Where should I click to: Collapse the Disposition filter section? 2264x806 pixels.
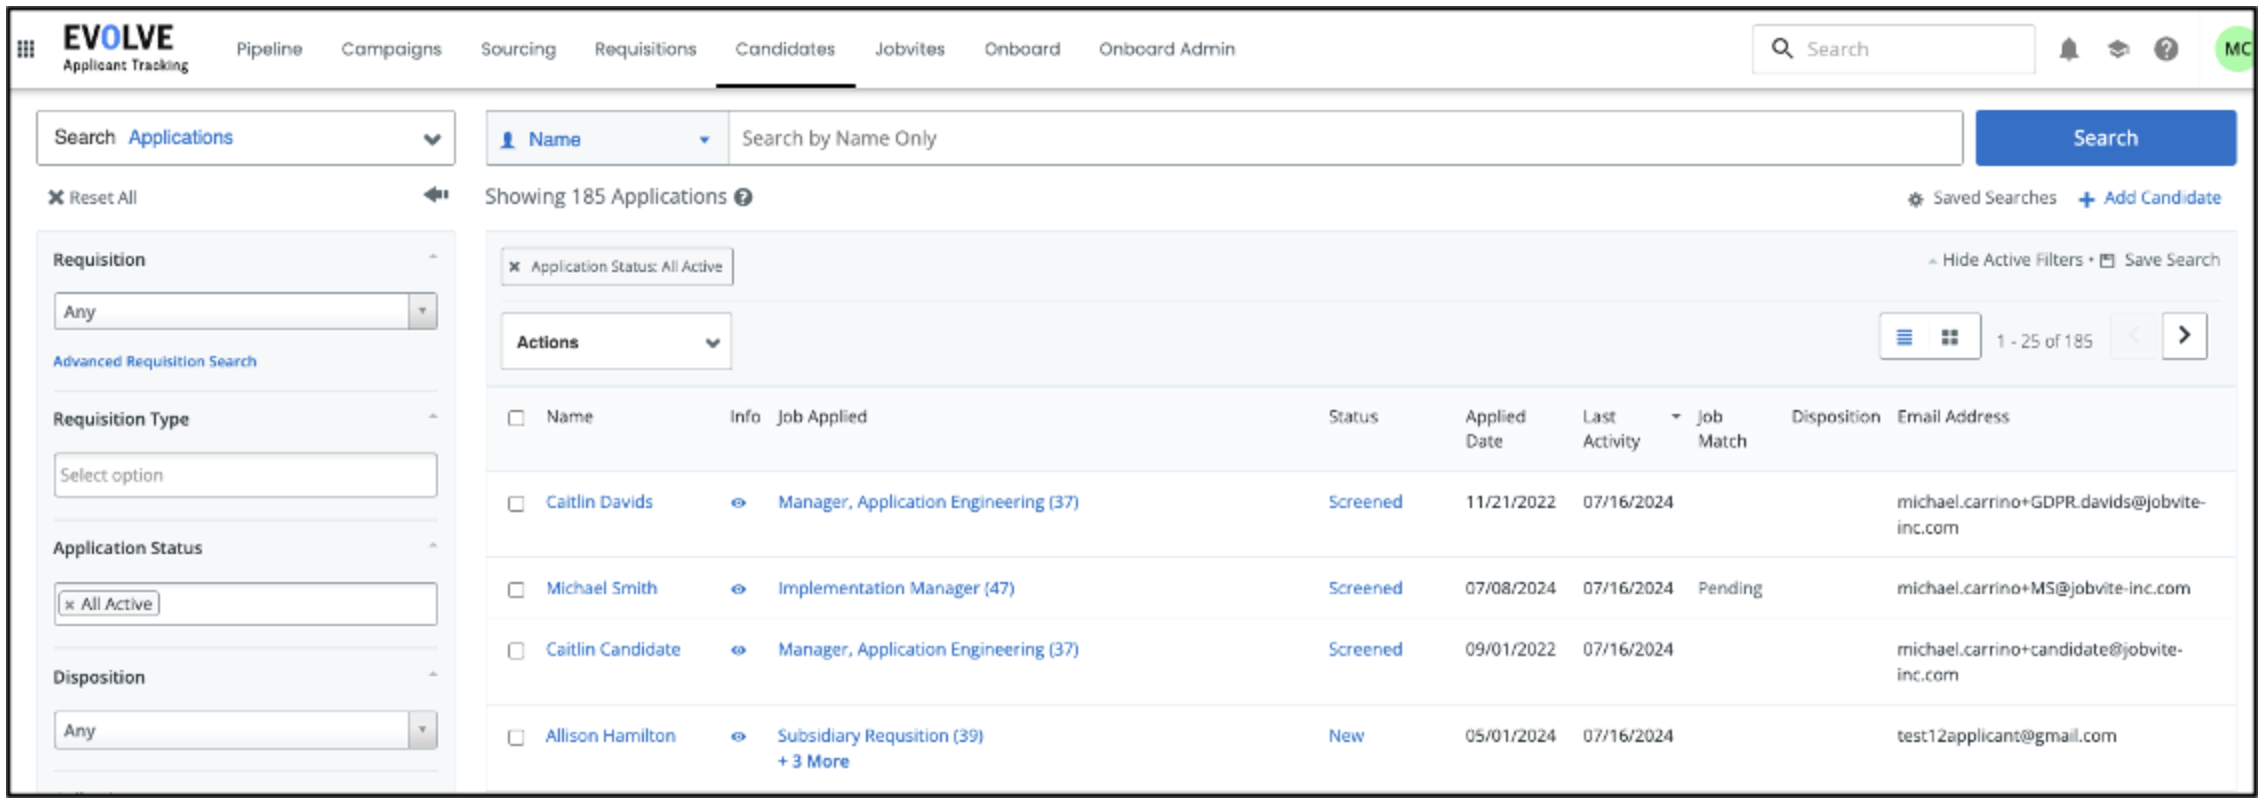(433, 675)
